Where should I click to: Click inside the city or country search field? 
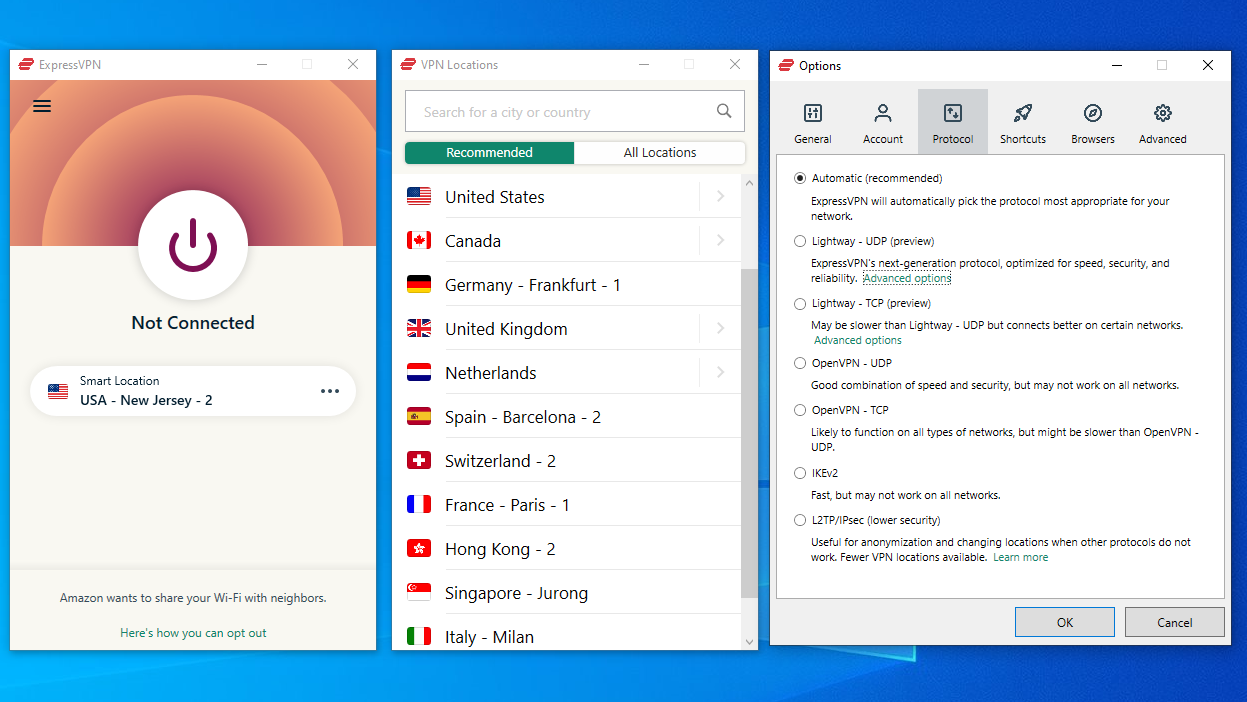coord(560,111)
